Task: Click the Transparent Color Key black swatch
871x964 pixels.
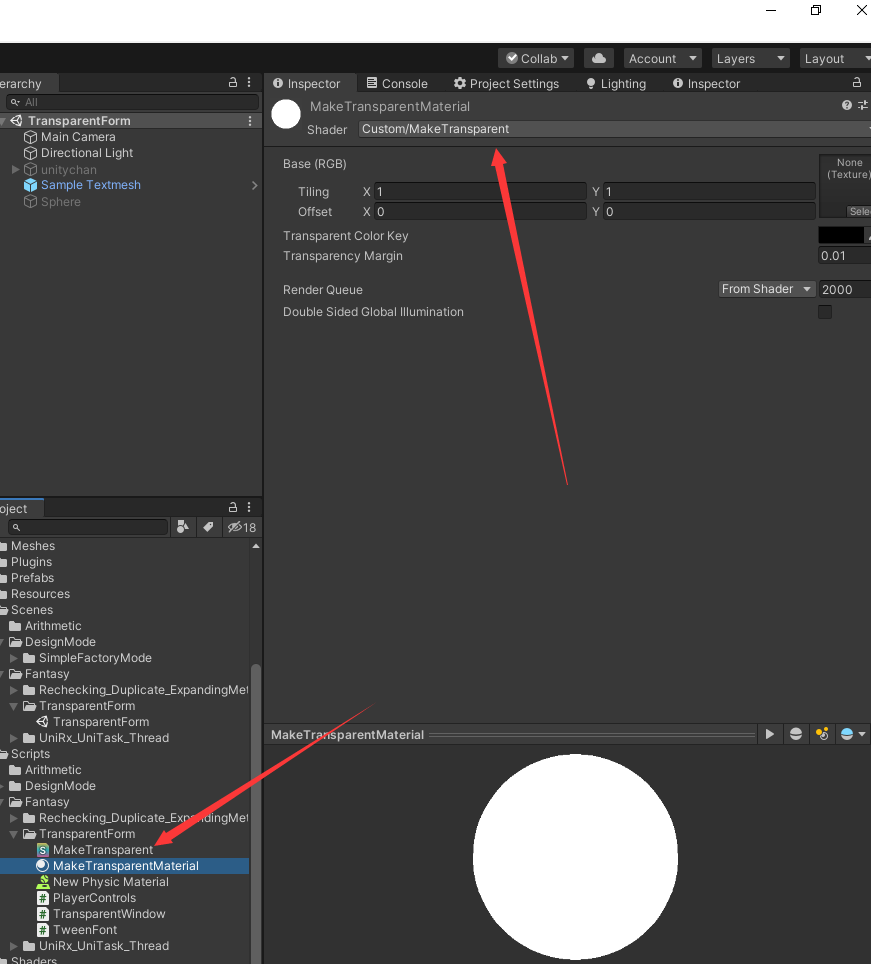Action: [841, 235]
